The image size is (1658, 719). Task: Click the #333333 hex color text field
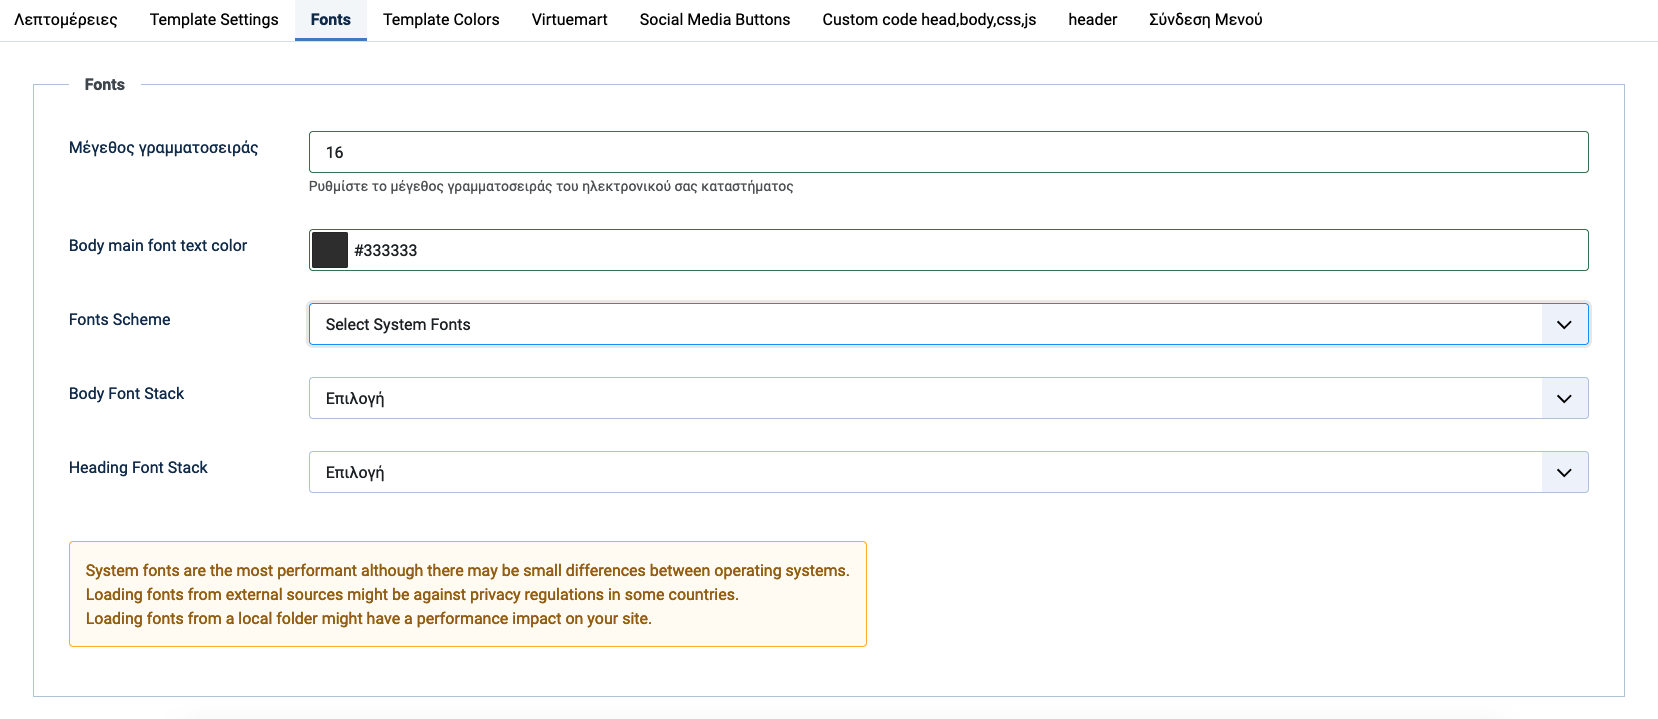(965, 250)
